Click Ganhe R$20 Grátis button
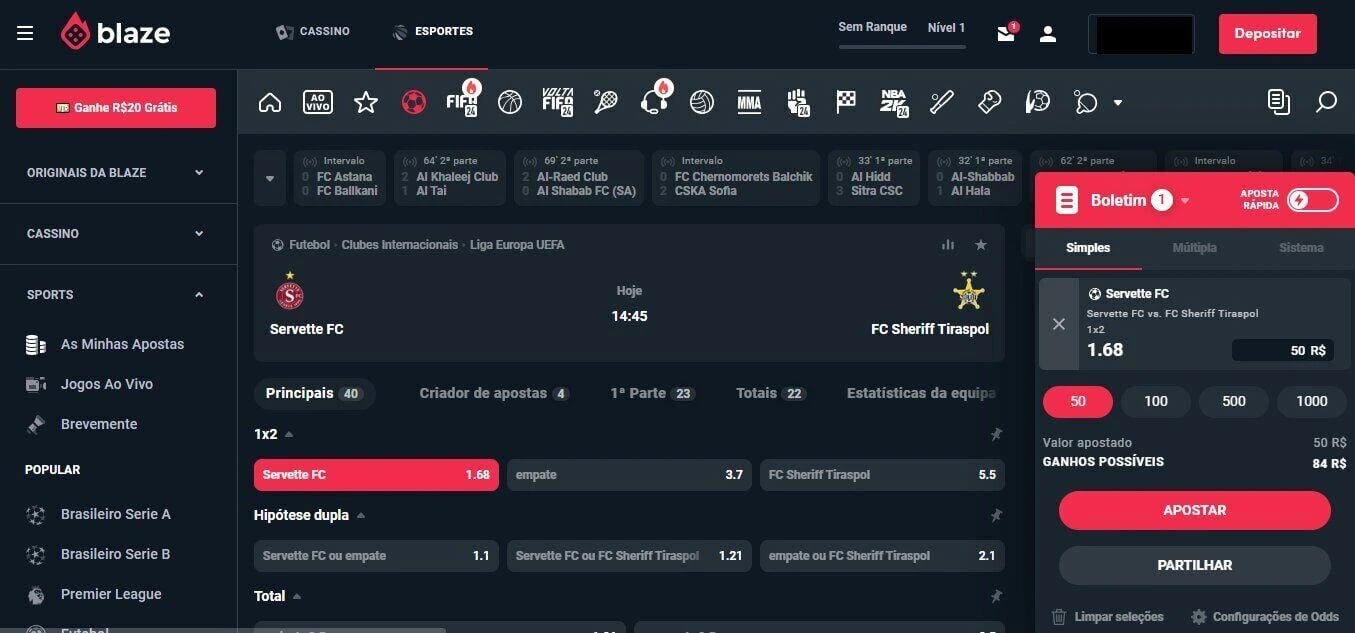This screenshot has width=1355, height=633. click(116, 108)
